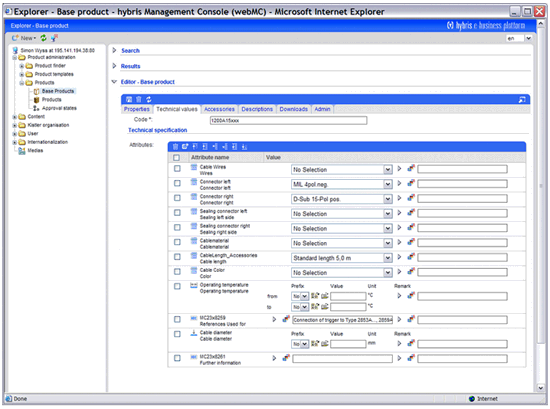This screenshot has height=409, width=550.
Task: Click the localization icon left of the MC23x8259 value
Action: point(286,319)
